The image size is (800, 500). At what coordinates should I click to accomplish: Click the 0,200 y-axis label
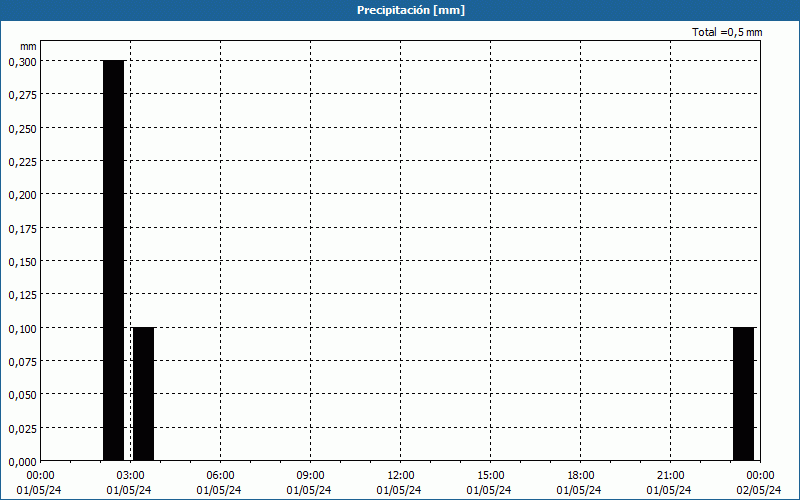[22, 195]
